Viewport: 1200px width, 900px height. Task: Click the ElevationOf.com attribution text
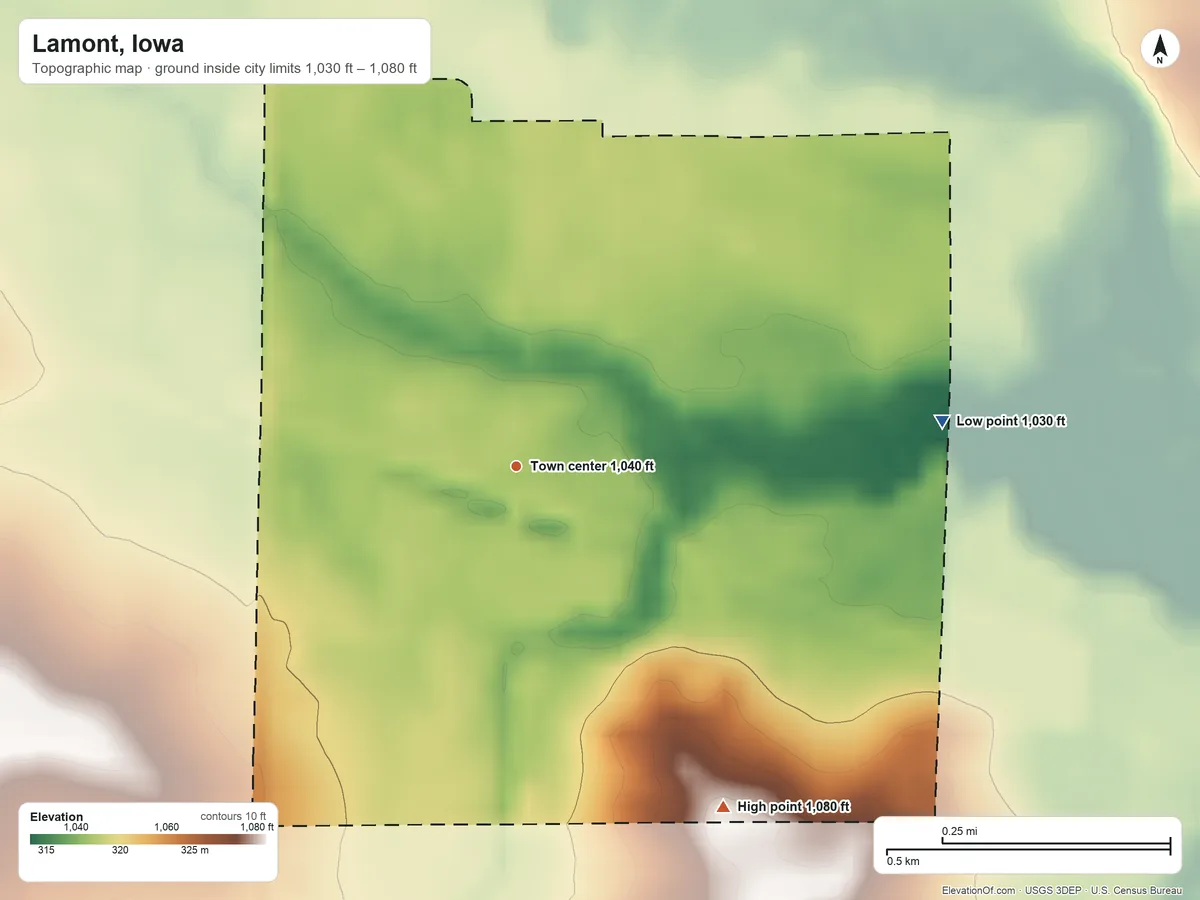click(979, 890)
